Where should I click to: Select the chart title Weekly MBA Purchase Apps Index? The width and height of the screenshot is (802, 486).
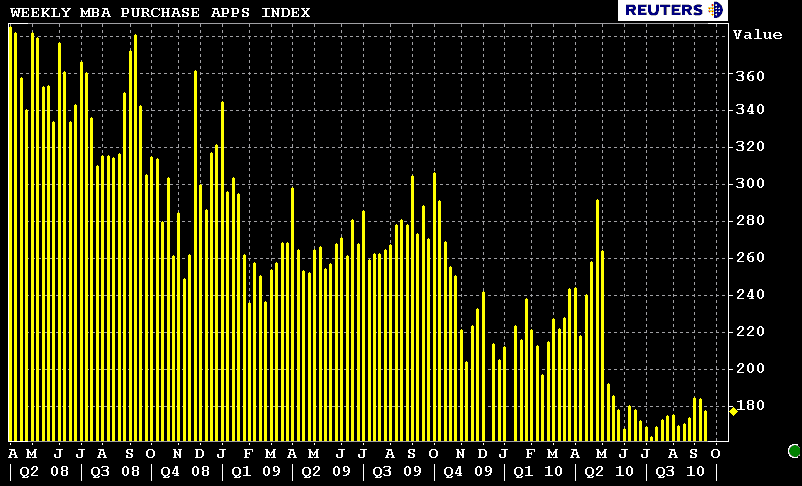coord(160,12)
